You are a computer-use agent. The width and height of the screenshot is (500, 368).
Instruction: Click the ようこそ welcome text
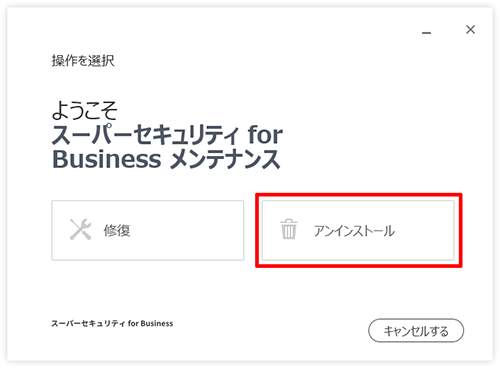85,110
